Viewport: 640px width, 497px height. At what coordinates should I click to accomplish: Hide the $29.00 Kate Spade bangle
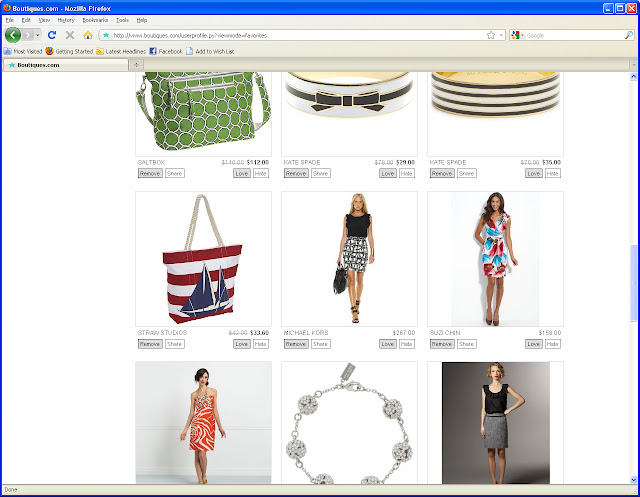click(407, 173)
